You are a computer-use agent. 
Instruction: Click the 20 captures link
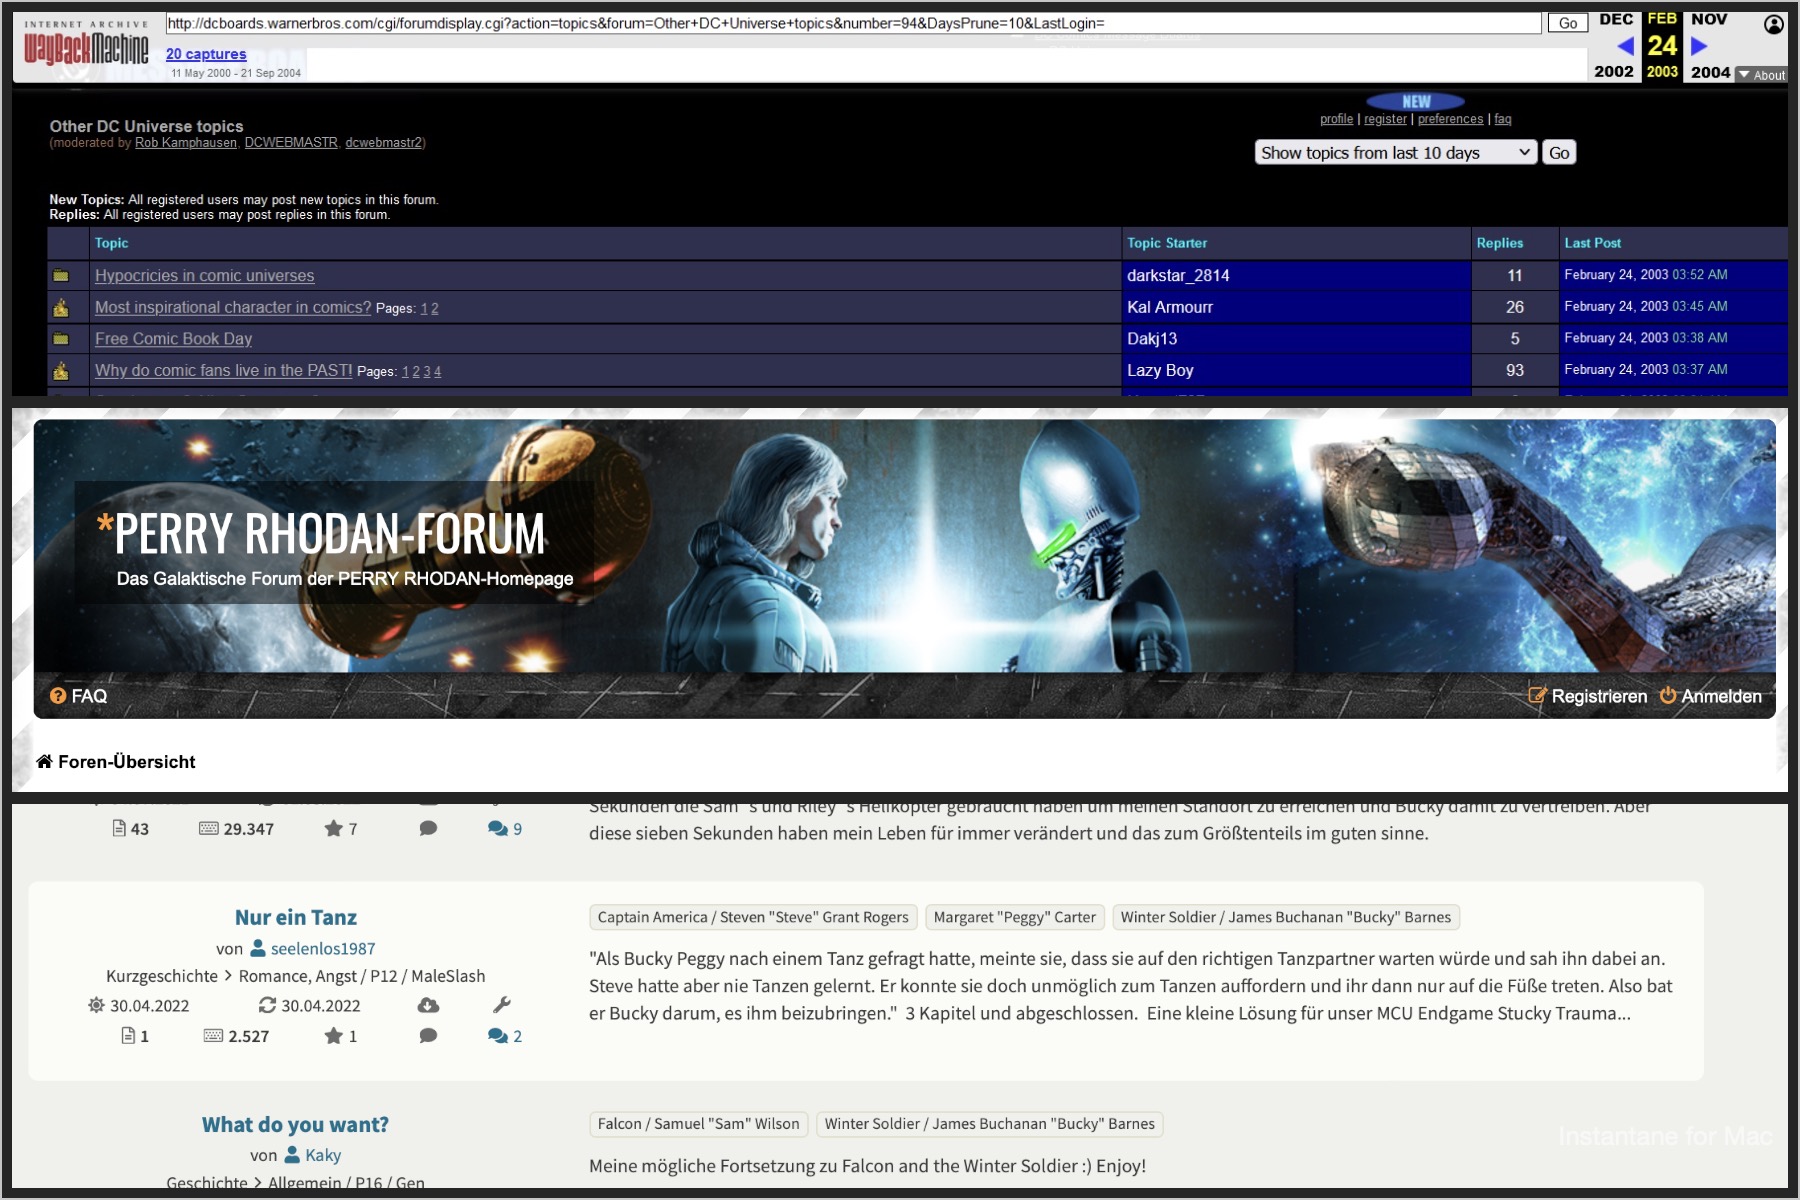click(206, 54)
